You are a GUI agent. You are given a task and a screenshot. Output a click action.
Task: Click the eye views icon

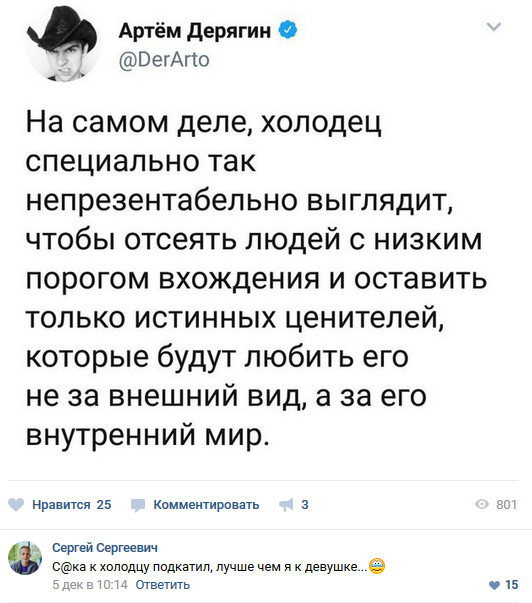point(482,505)
